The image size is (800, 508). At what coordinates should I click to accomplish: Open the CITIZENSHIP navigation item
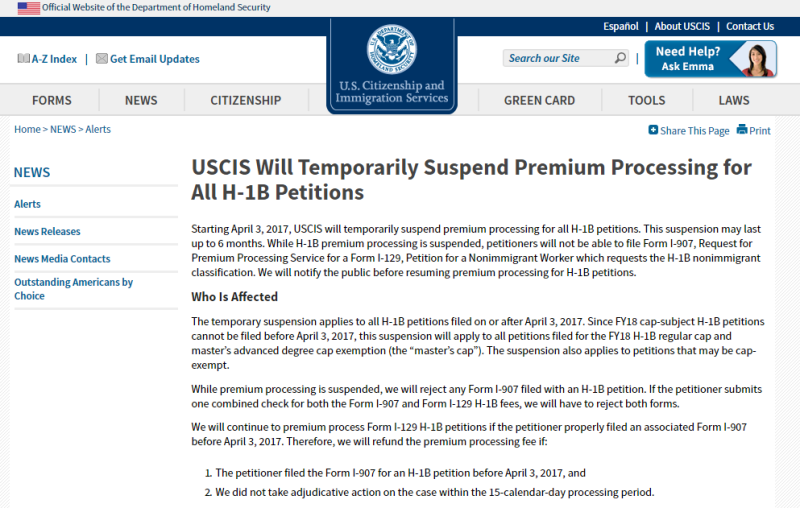pyautogui.click(x=246, y=100)
